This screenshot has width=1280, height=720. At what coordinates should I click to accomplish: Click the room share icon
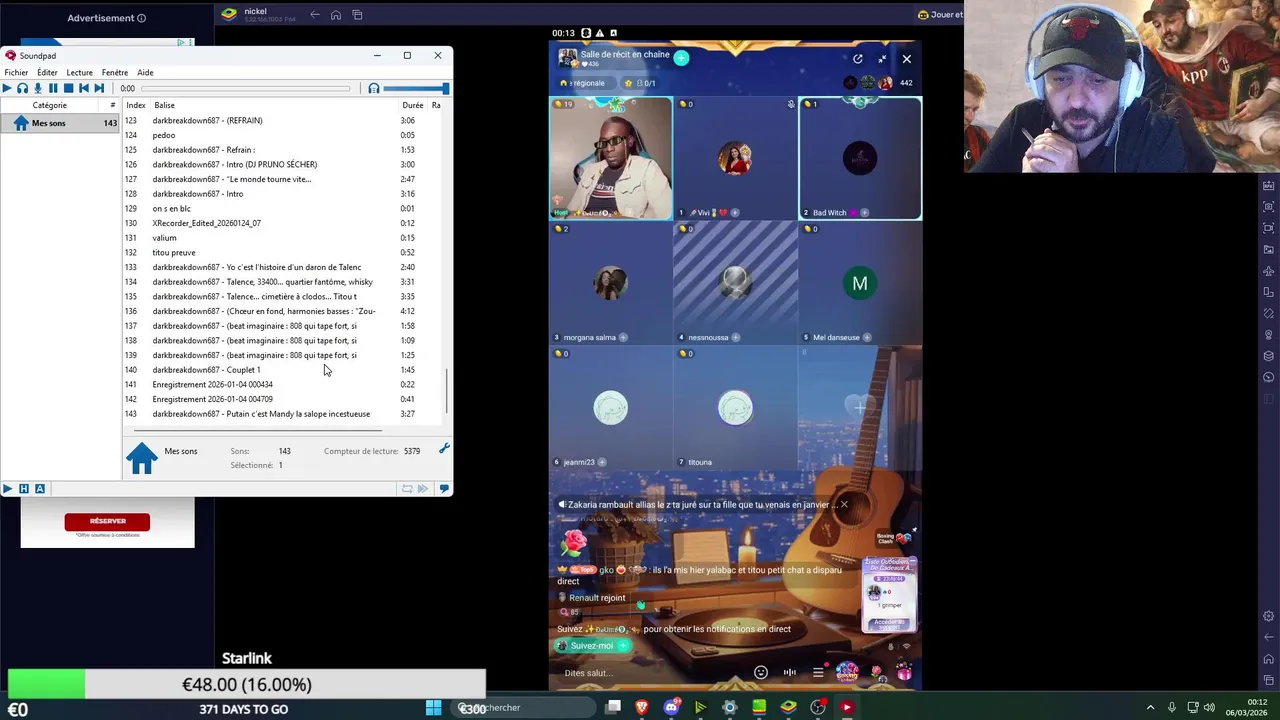click(858, 59)
